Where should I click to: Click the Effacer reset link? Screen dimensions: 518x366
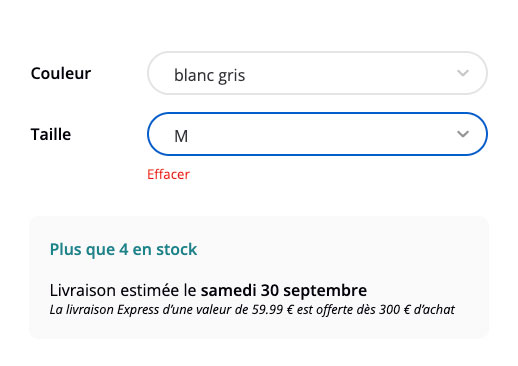(168, 174)
